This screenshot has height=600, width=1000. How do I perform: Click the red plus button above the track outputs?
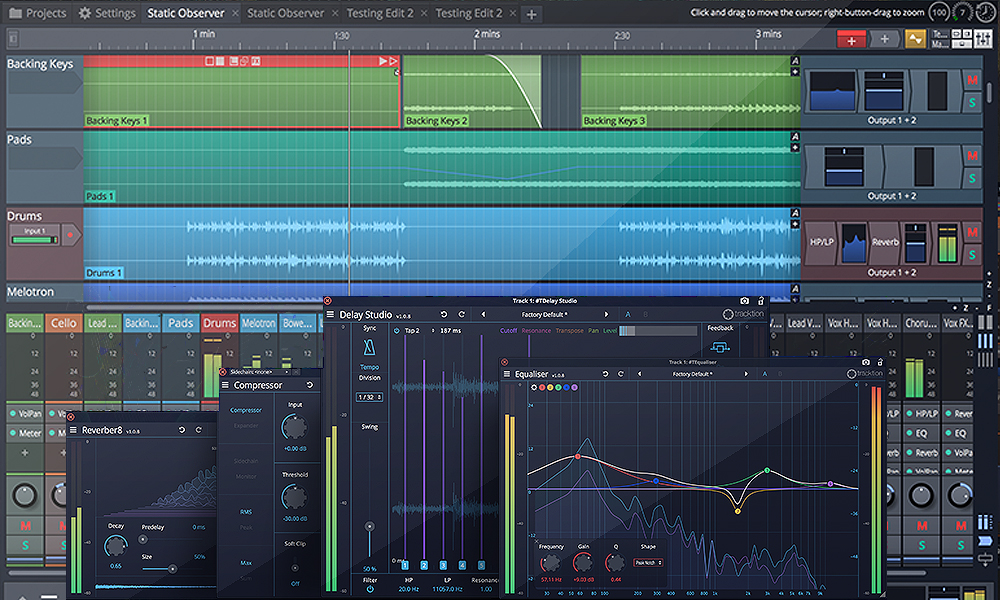click(852, 39)
